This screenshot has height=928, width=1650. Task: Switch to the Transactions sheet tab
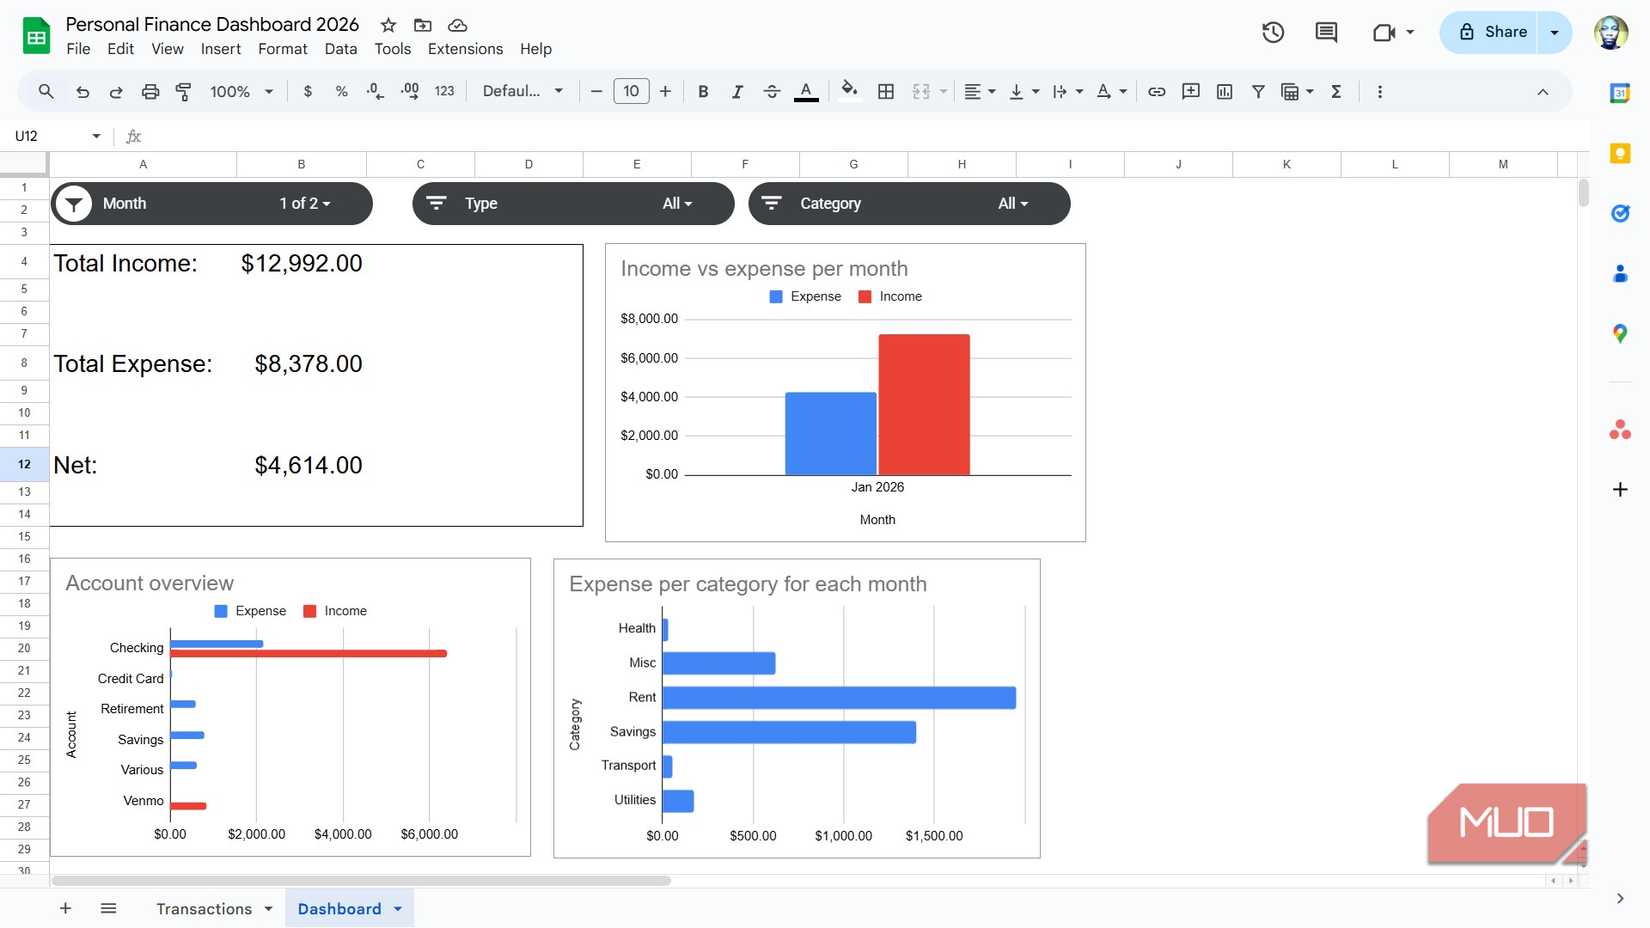click(204, 909)
